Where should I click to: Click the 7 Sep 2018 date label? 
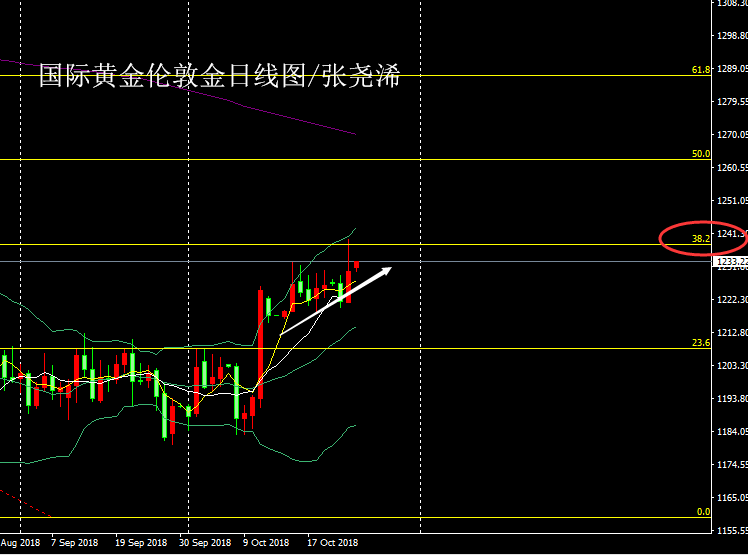(x=74, y=543)
